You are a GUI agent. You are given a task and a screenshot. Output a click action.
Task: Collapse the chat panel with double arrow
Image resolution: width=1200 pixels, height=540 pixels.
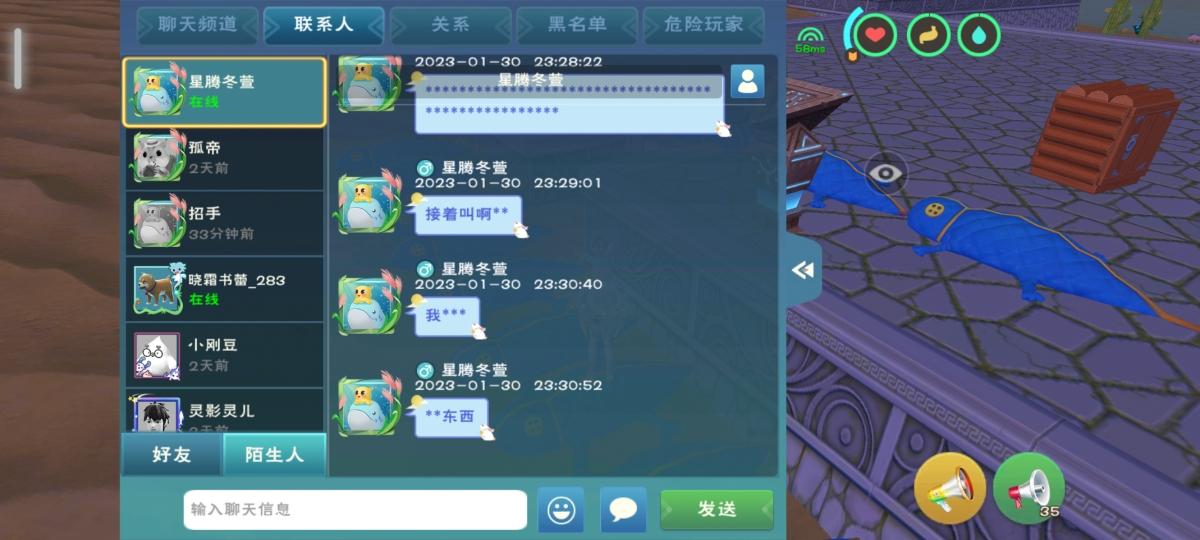tap(802, 270)
